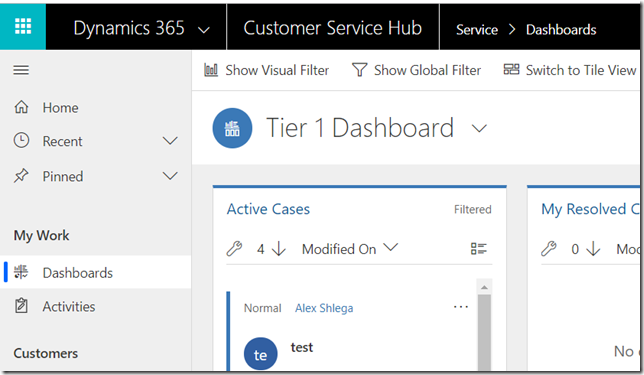Expand the Pinned section chevron
This screenshot has width=644, height=375.
[x=170, y=176]
